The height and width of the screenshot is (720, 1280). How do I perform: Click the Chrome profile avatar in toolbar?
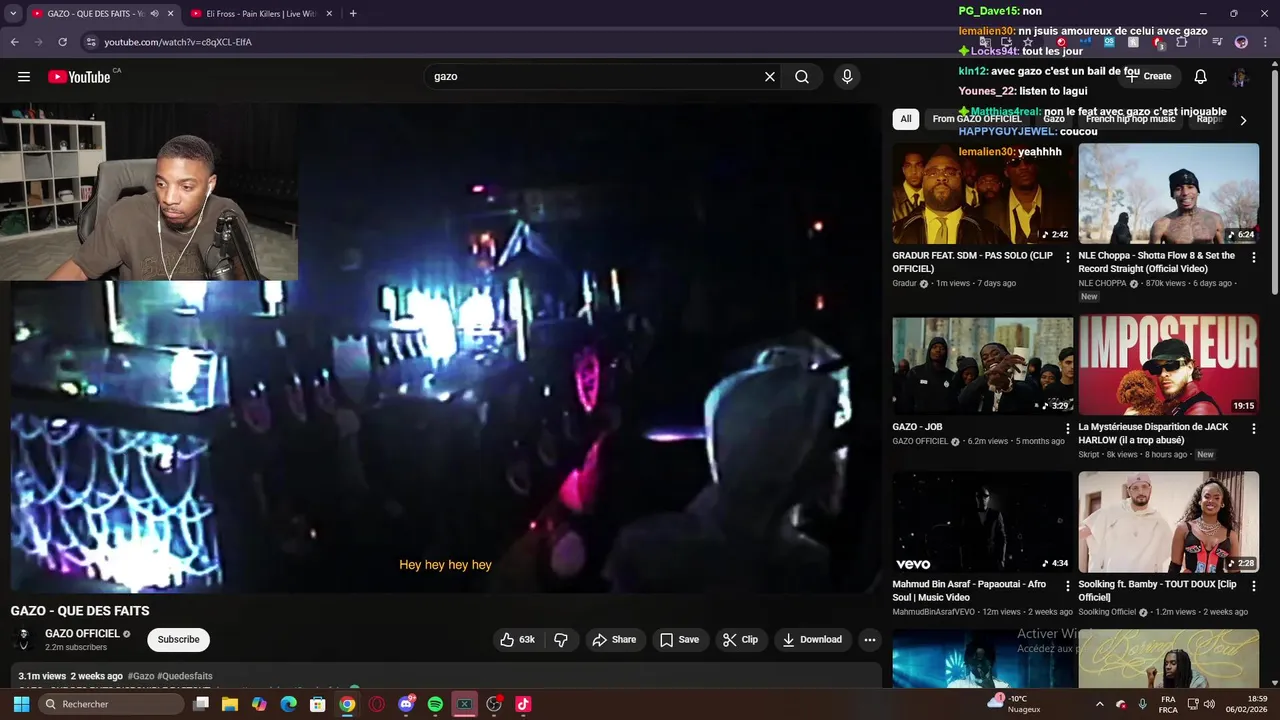1241,42
